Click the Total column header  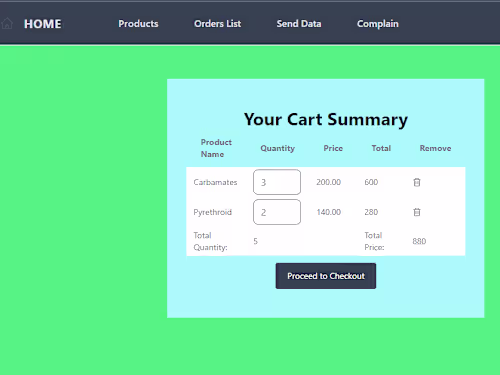pos(381,148)
